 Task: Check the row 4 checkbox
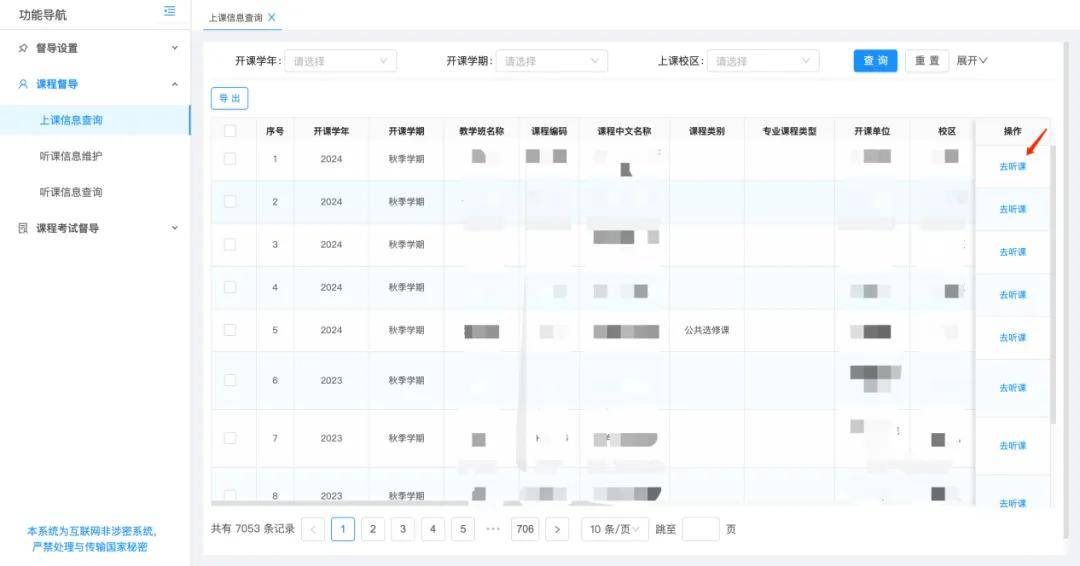(x=230, y=287)
